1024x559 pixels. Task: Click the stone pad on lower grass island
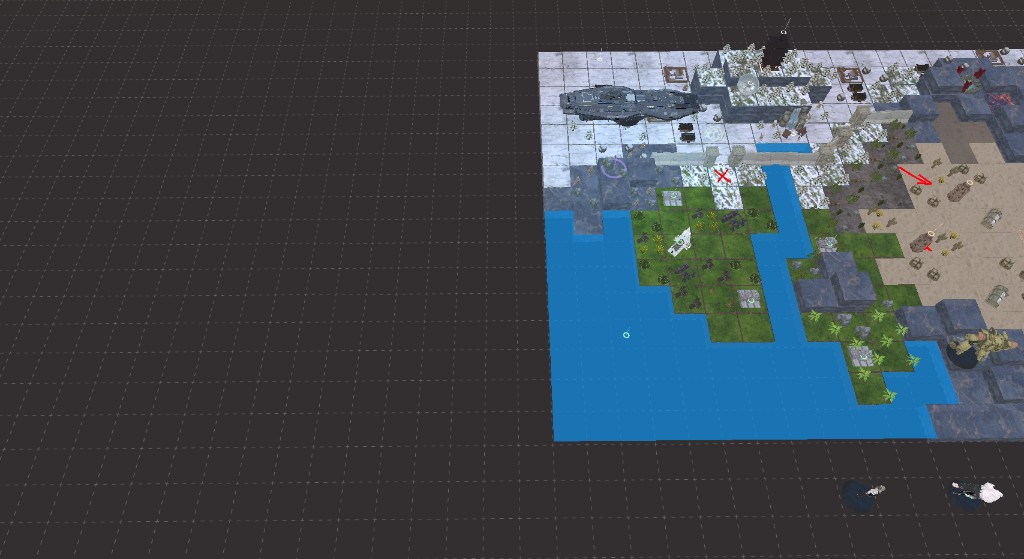(749, 299)
